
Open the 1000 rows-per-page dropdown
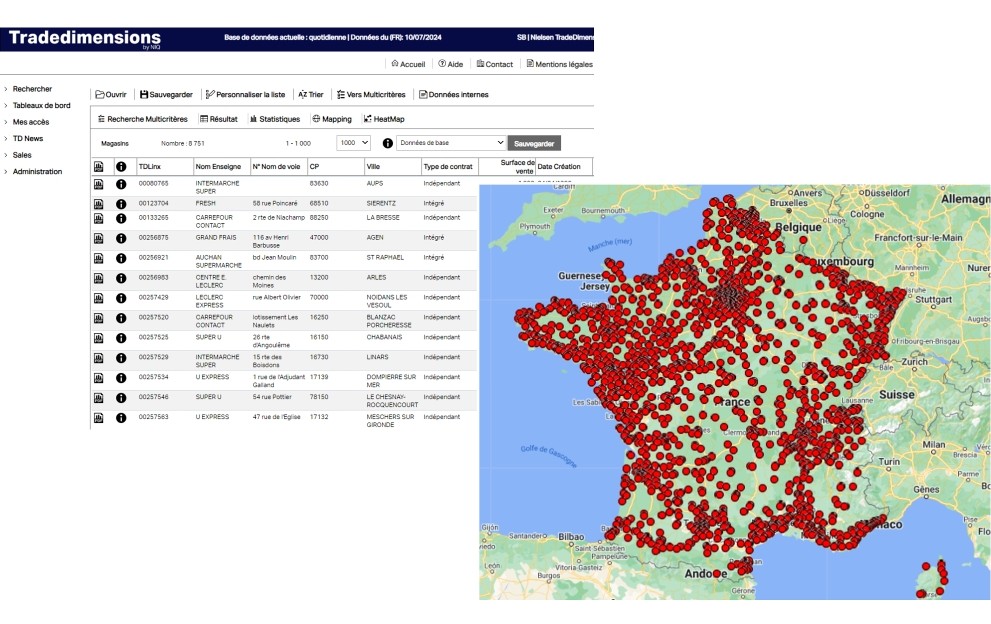[353, 143]
